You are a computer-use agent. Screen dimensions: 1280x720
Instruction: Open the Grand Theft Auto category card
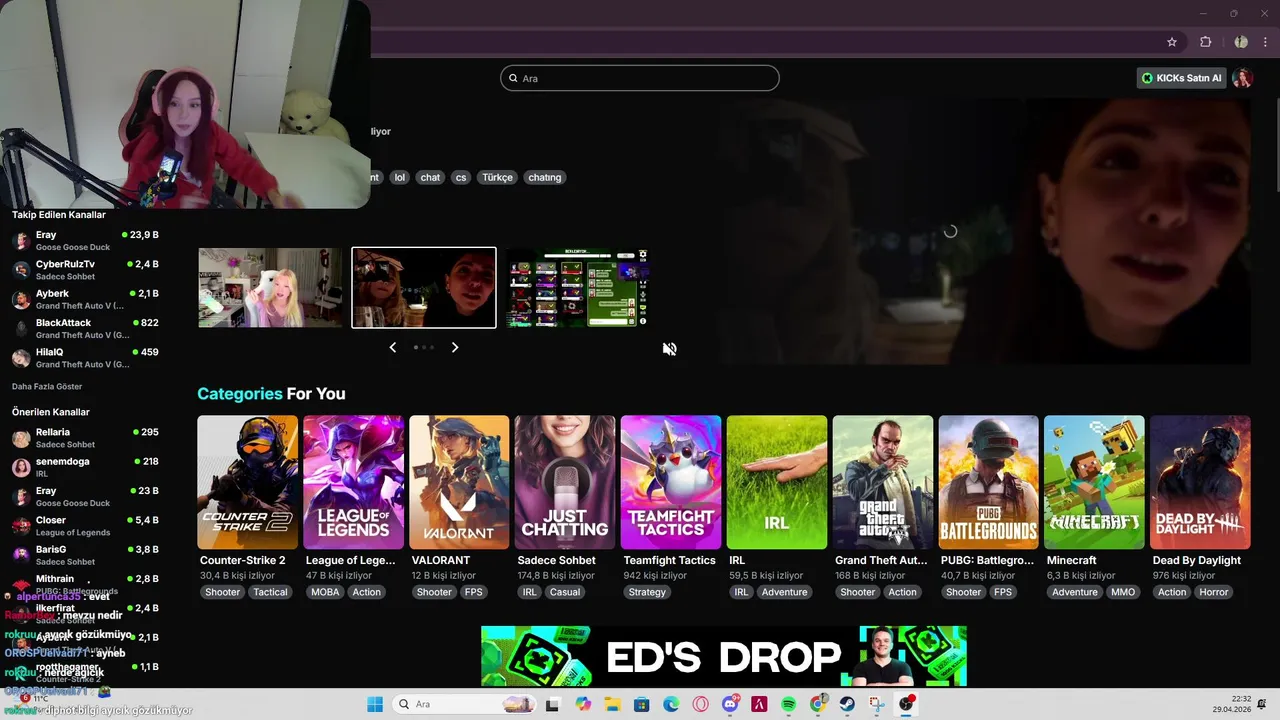click(x=883, y=482)
